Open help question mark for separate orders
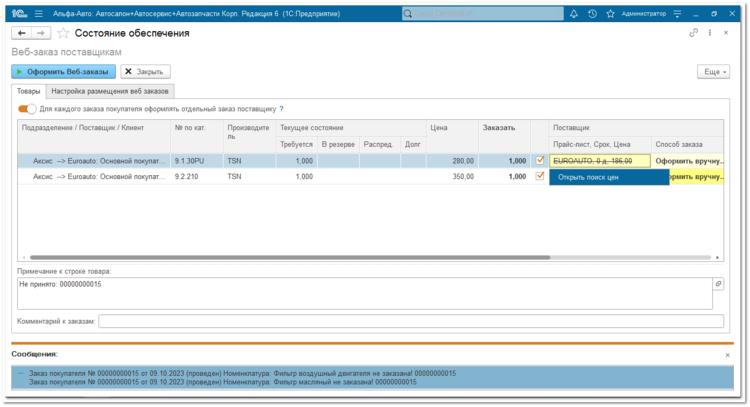Screen dimensions: 750x407 click(281, 109)
